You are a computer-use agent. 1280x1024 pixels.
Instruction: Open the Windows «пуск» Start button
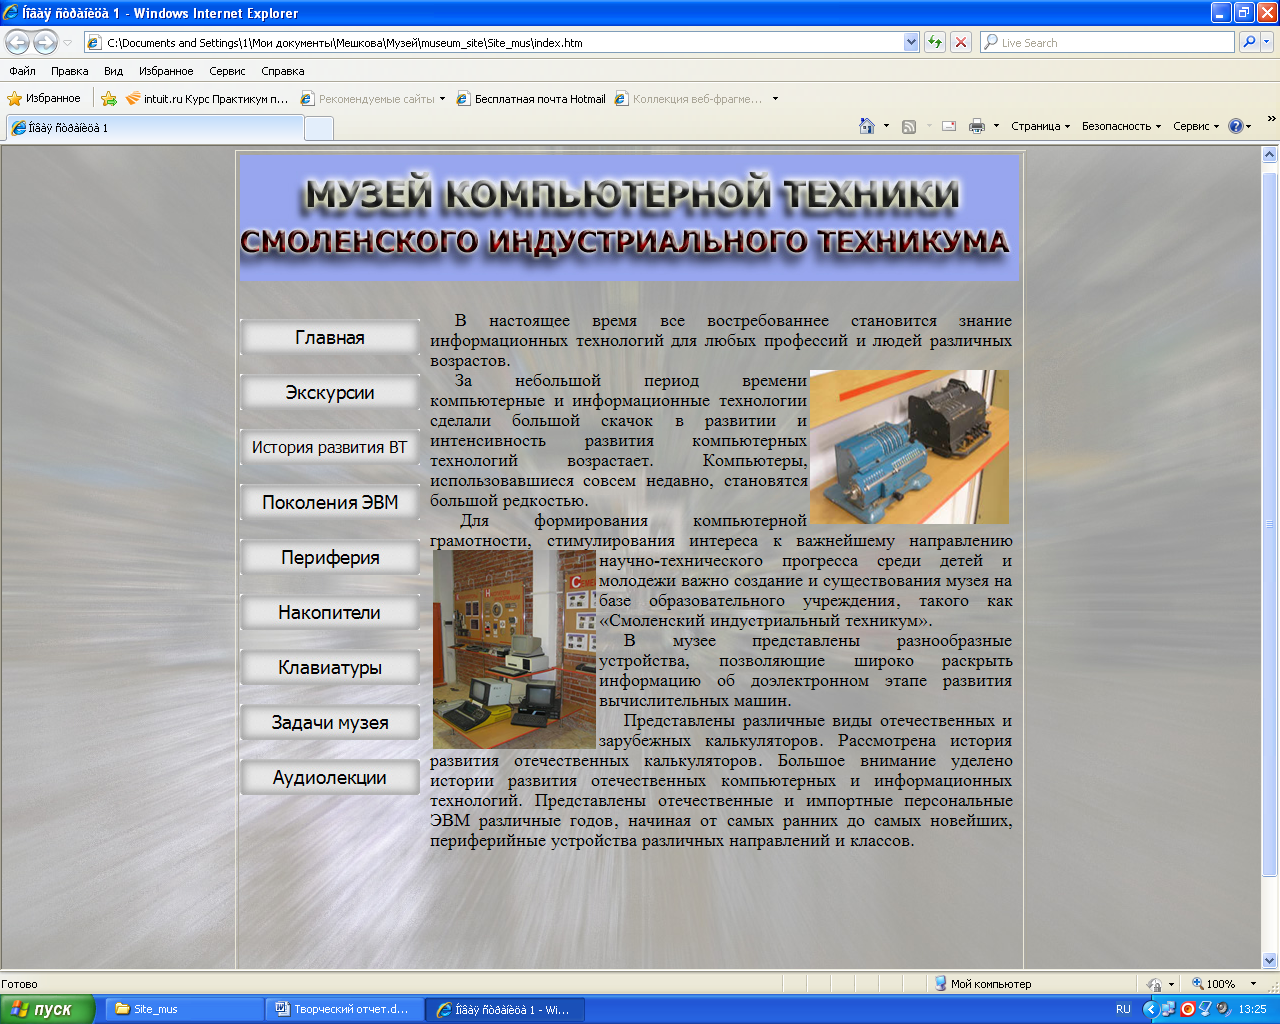[47, 1009]
